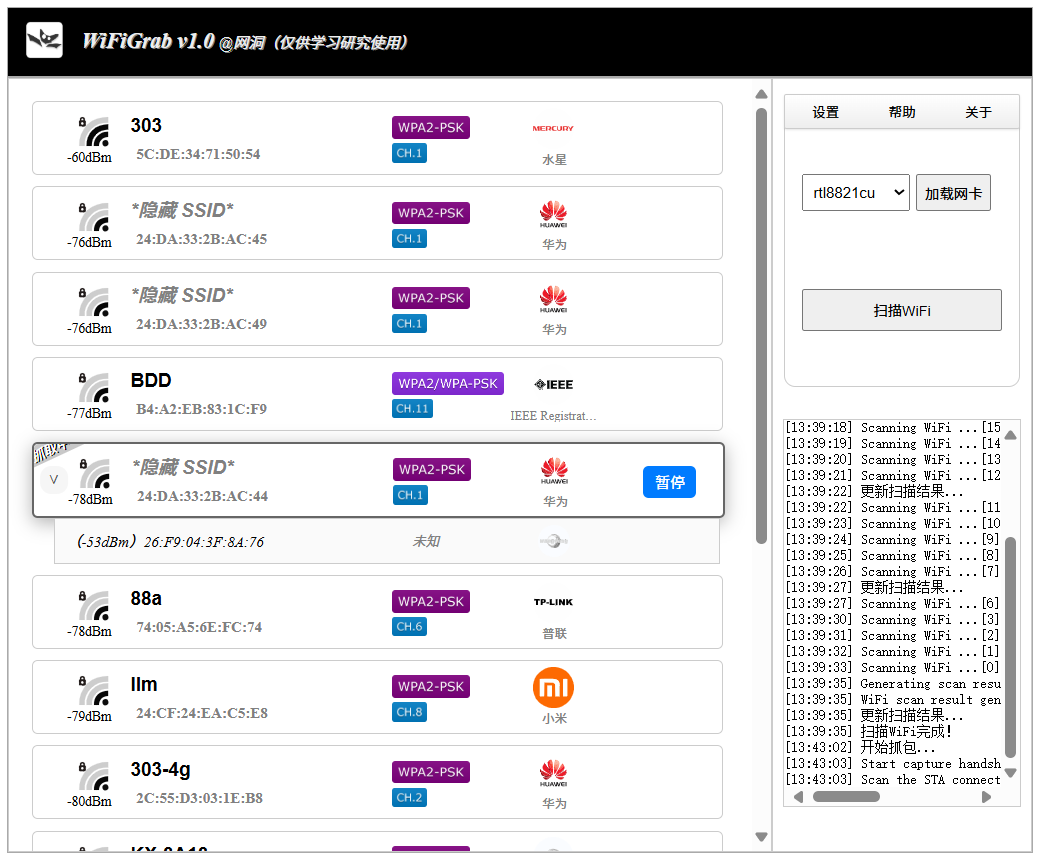Click the IEEE Registrat... vendor text
This screenshot has height=859, width=1041.
(553, 416)
